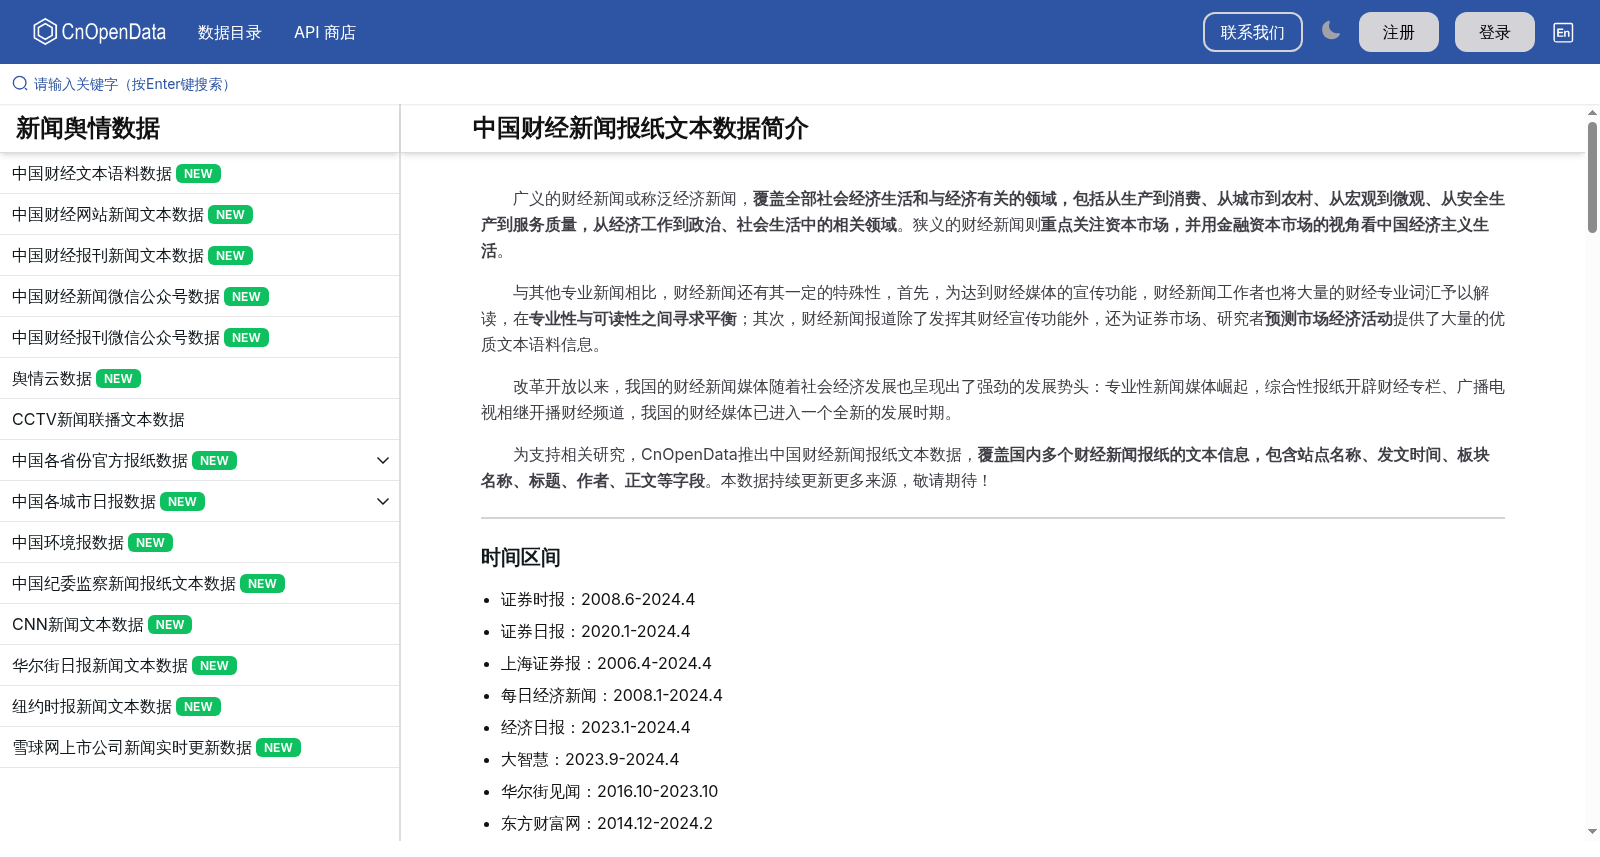Click the 大智慧：2023.9-2024.4 entry
This screenshot has height=857, width=1600.
click(x=590, y=759)
